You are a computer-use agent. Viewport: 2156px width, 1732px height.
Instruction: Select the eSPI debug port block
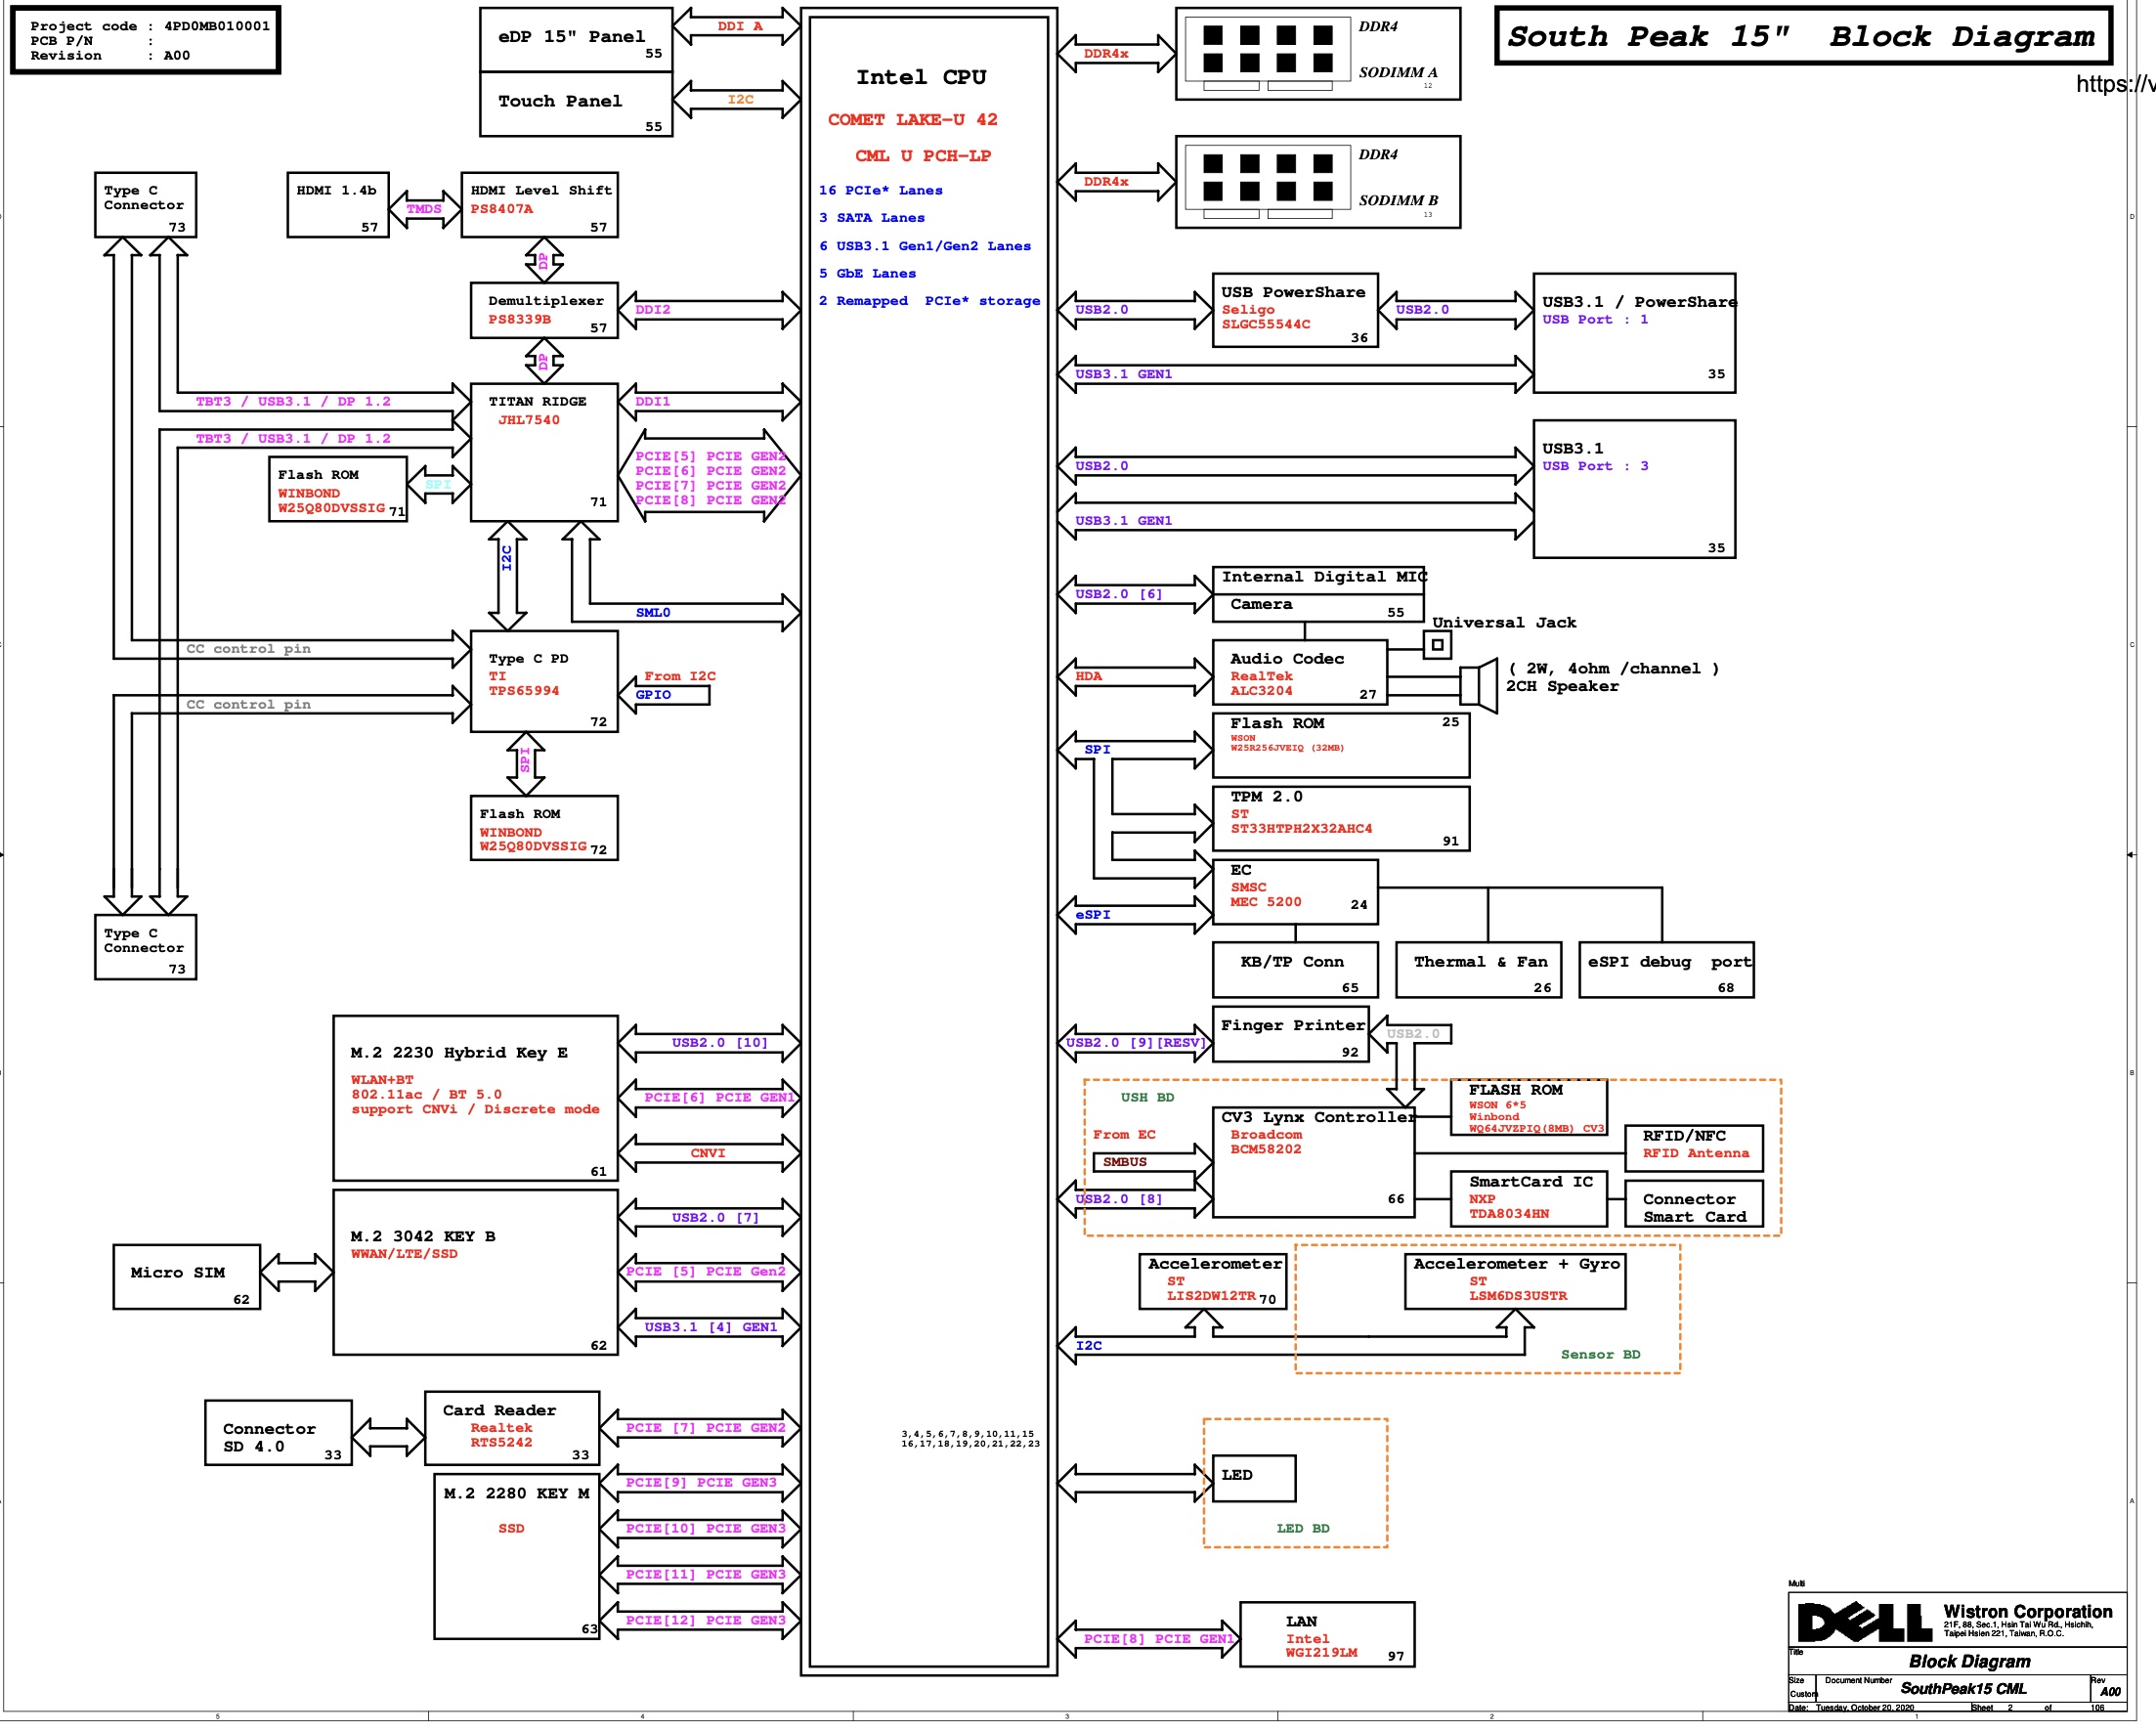(1666, 970)
